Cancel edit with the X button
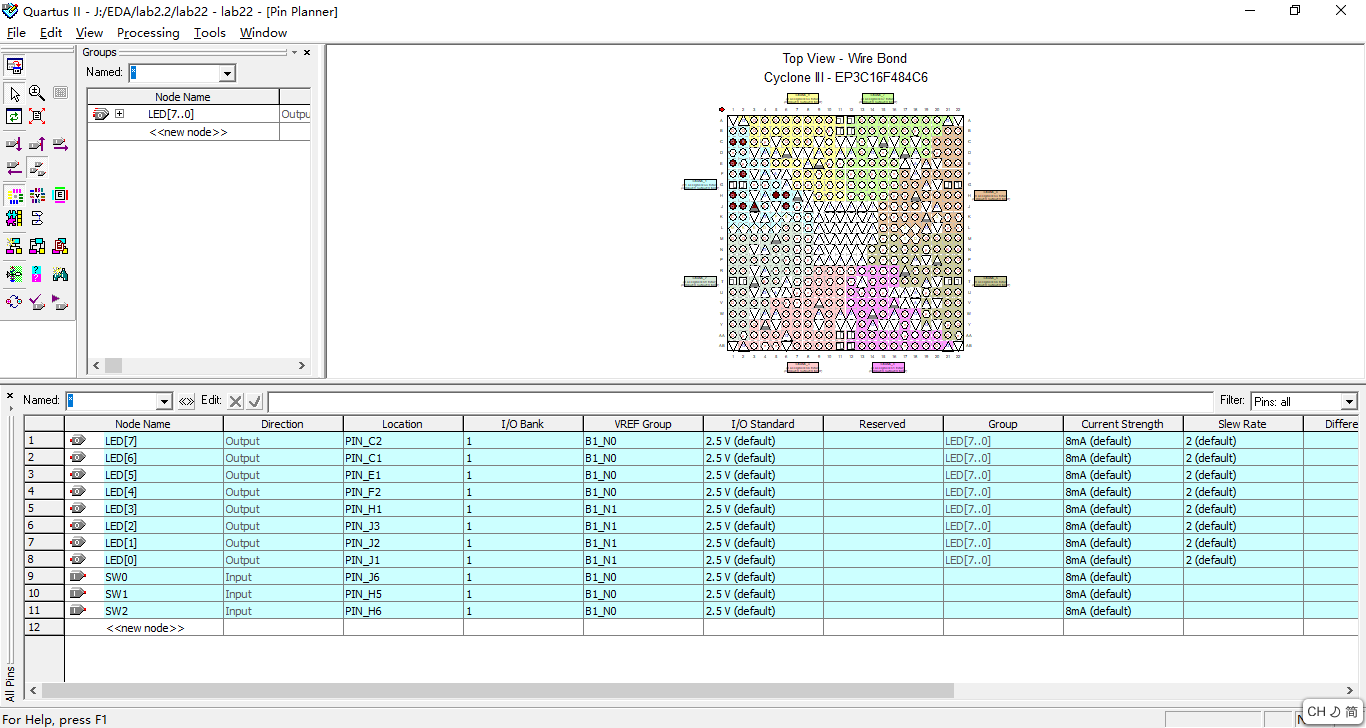This screenshot has height=728, width=1366. click(x=235, y=401)
